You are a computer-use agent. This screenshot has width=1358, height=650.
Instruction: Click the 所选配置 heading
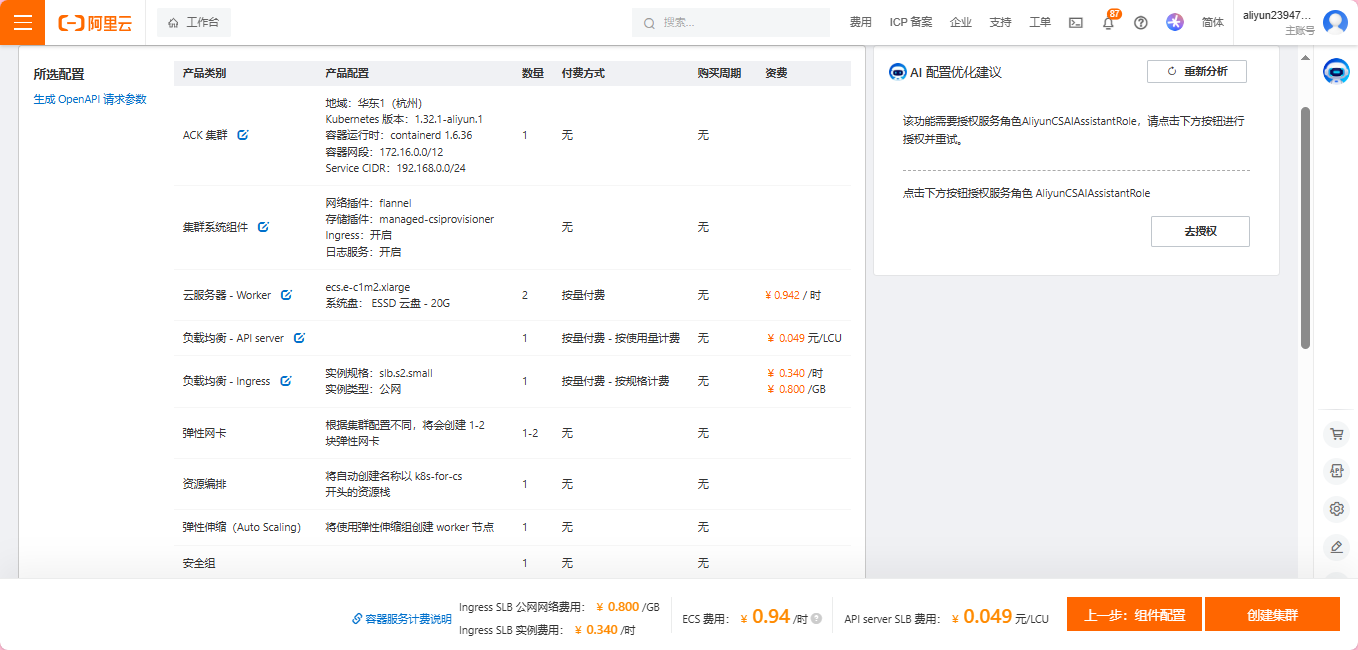[59, 74]
